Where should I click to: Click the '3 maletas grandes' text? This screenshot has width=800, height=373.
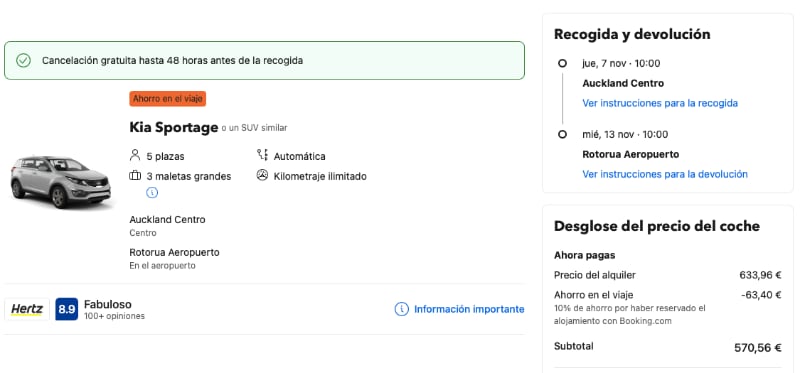pos(189,177)
